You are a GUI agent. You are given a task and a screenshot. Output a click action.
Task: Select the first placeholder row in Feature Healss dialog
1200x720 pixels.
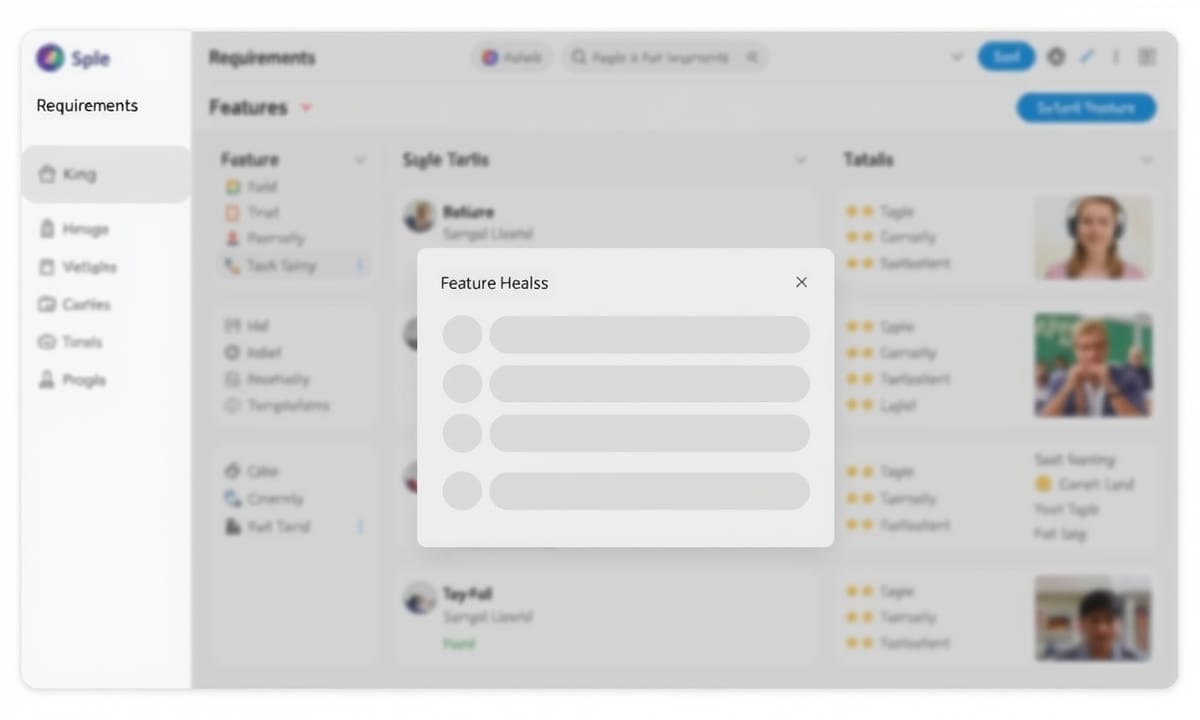coord(626,334)
